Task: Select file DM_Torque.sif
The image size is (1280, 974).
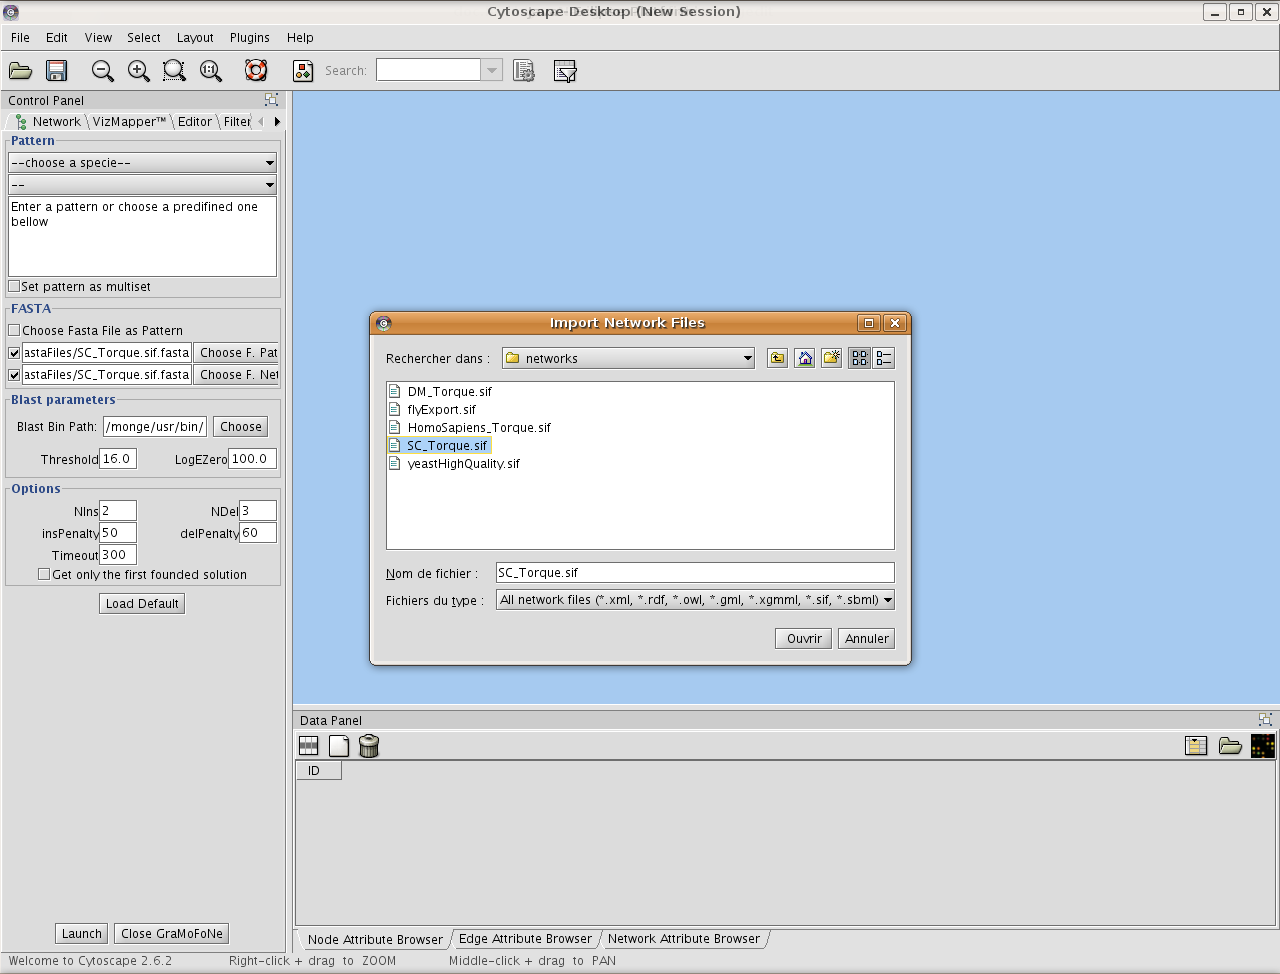Action: [450, 391]
